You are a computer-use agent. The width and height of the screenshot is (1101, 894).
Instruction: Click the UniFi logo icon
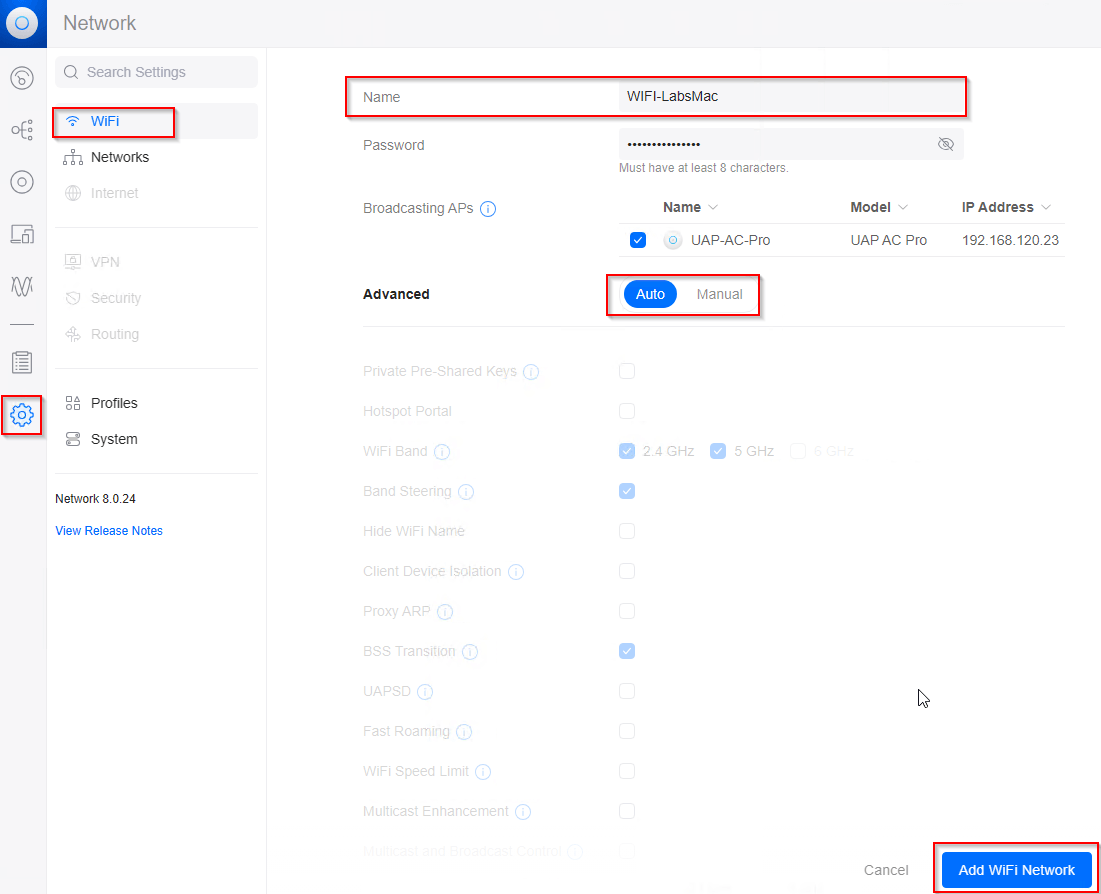click(x=22, y=23)
